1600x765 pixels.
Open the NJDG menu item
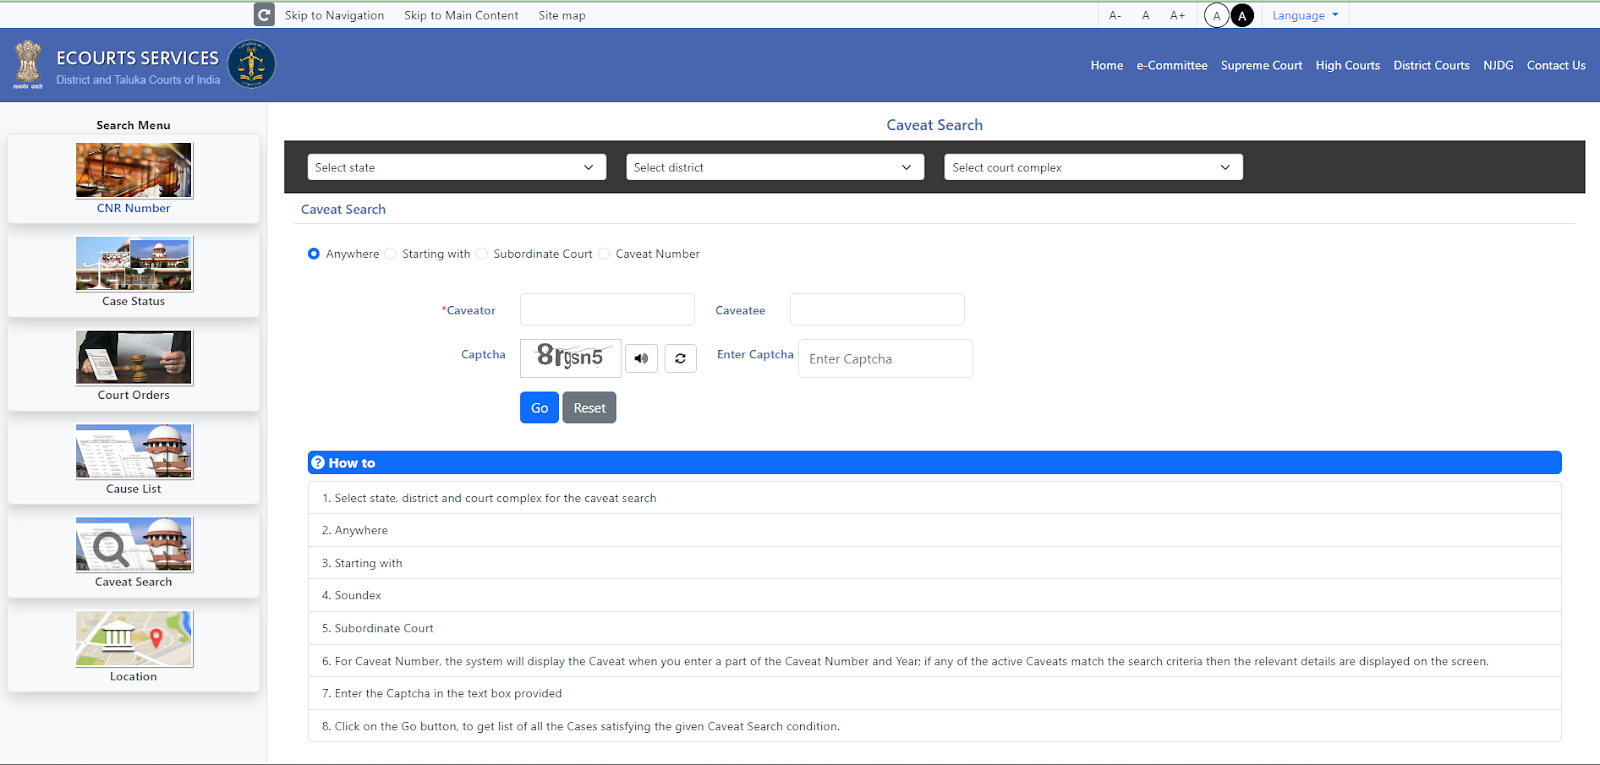[x=1497, y=66]
